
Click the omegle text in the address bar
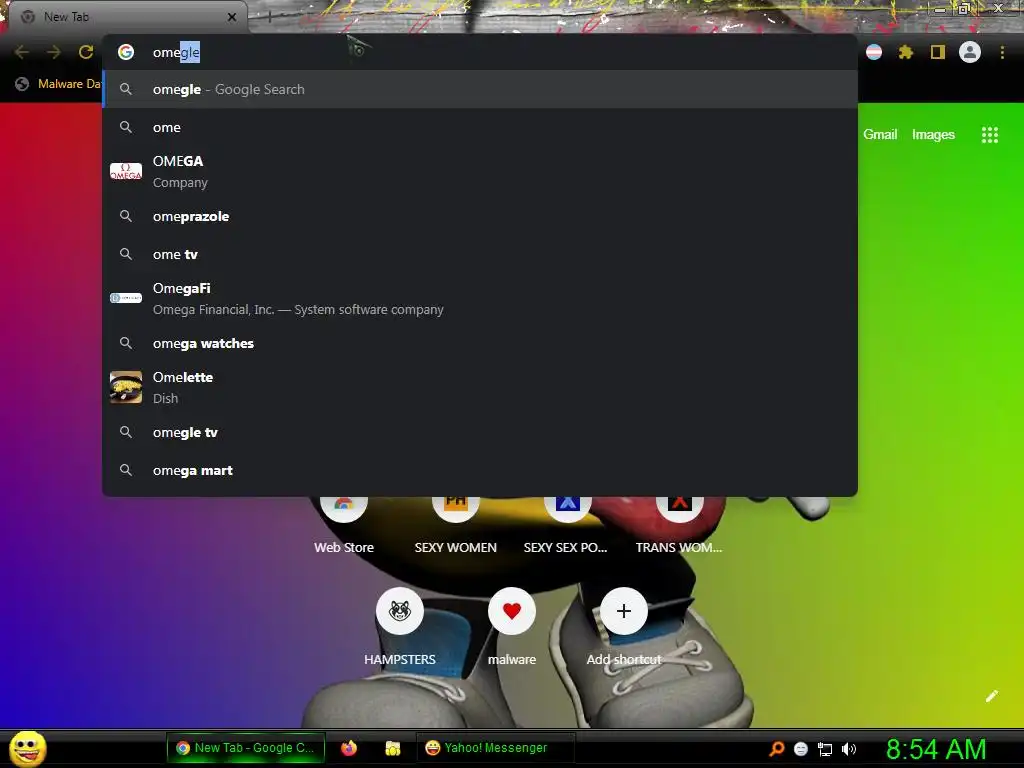click(176, 52)
